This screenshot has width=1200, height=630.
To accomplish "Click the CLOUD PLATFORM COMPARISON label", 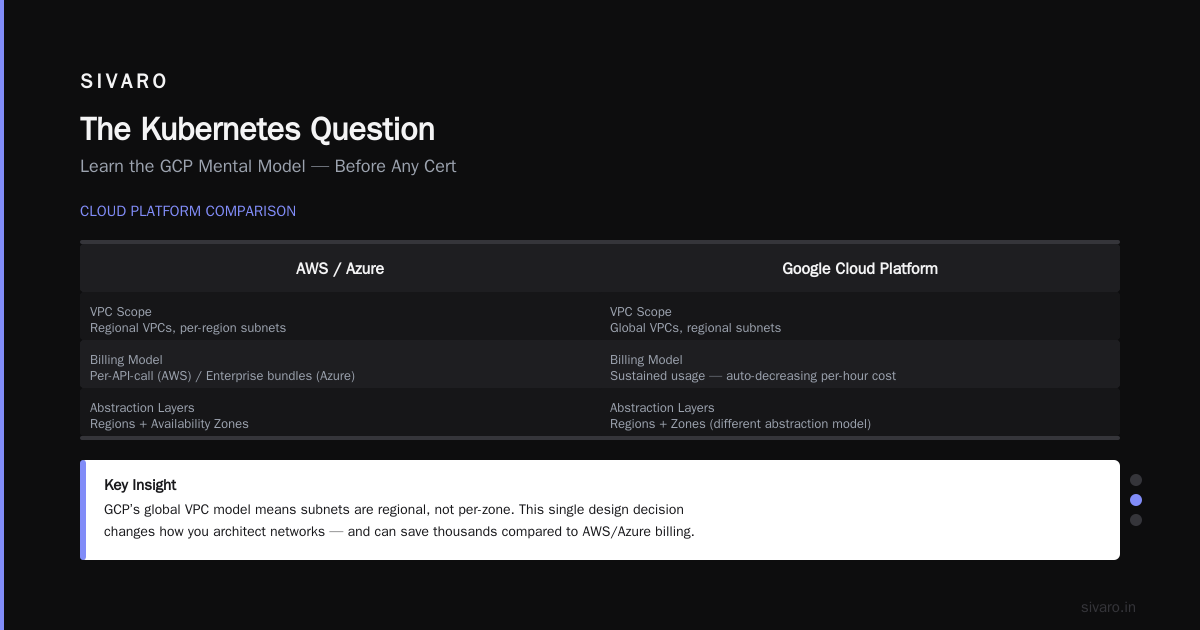I will 188,211.
